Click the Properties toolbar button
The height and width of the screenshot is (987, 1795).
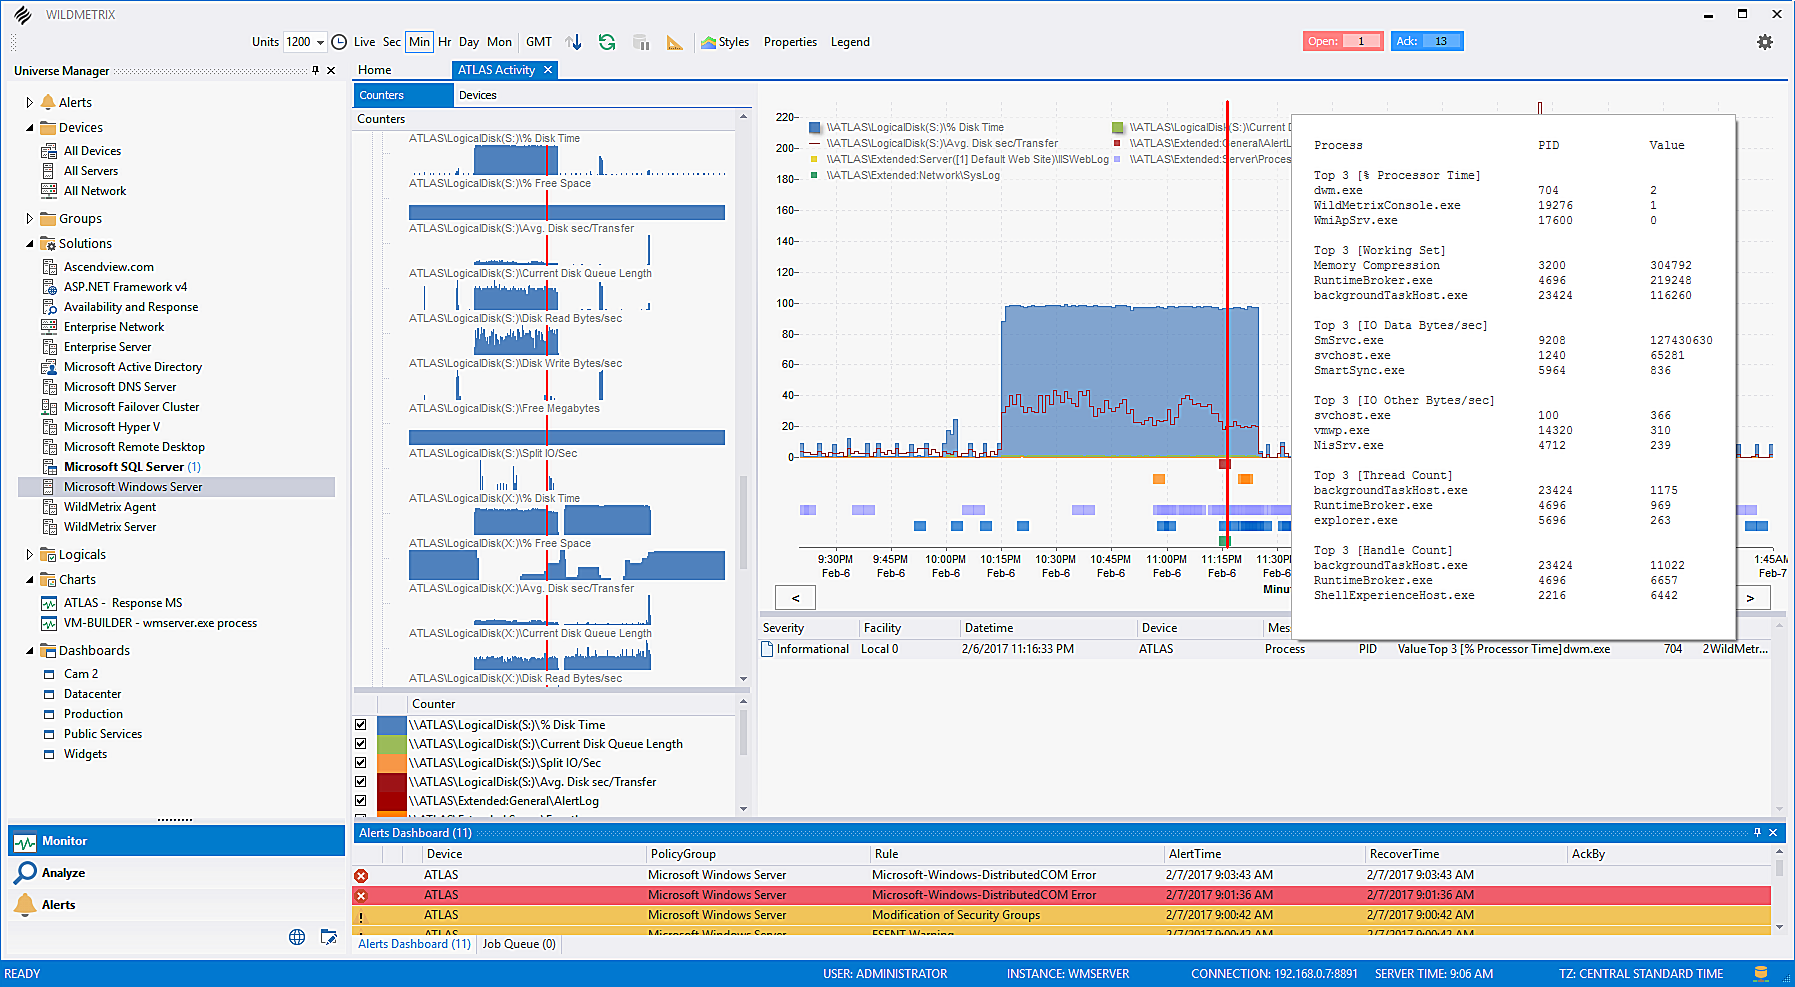point(790,42)
